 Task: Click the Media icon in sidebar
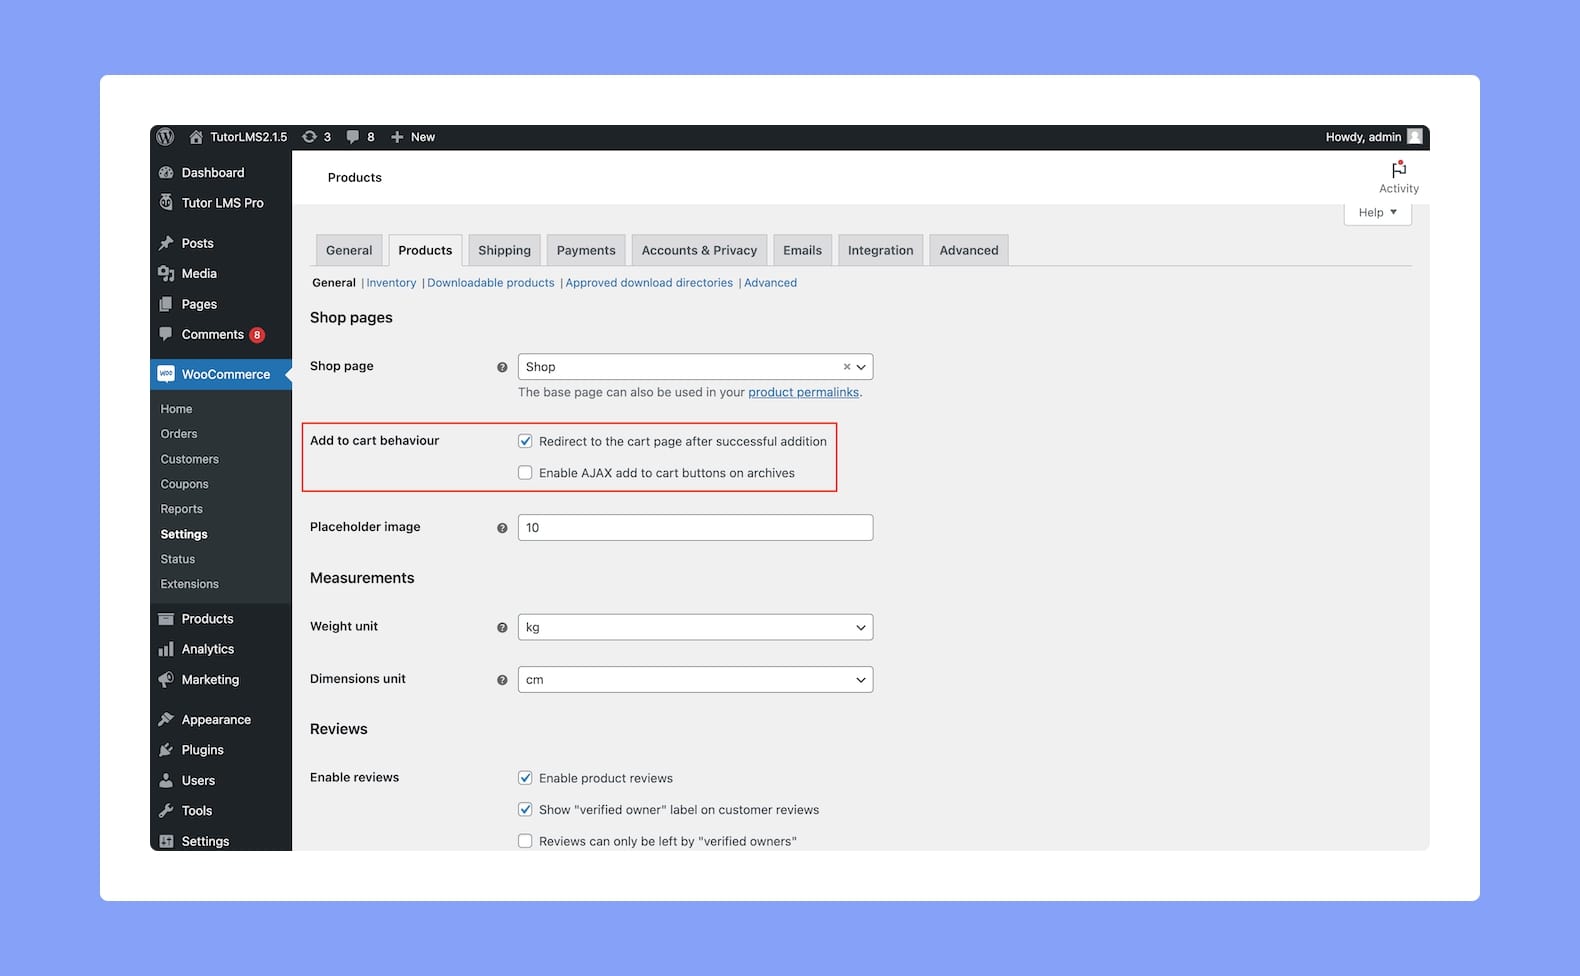click(166, 273)
